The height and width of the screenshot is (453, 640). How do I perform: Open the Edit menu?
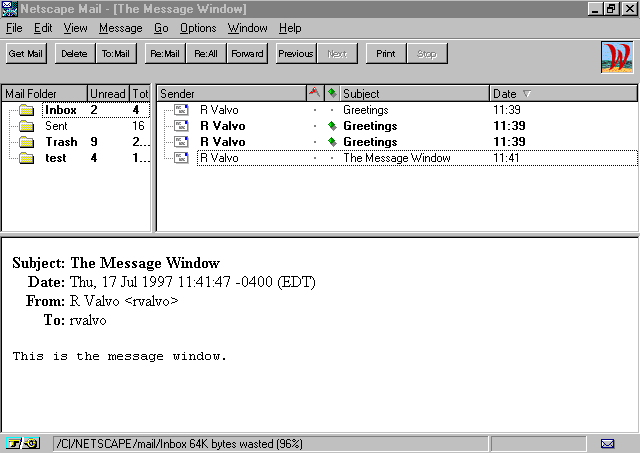click(x=43, y=28)
